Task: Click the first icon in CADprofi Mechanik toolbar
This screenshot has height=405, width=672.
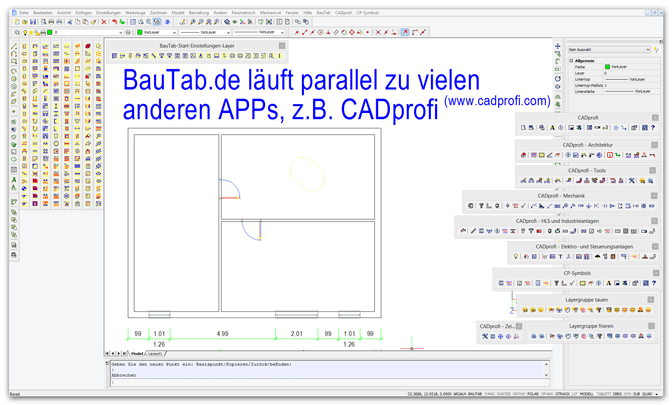Action: tap(471, 206)
